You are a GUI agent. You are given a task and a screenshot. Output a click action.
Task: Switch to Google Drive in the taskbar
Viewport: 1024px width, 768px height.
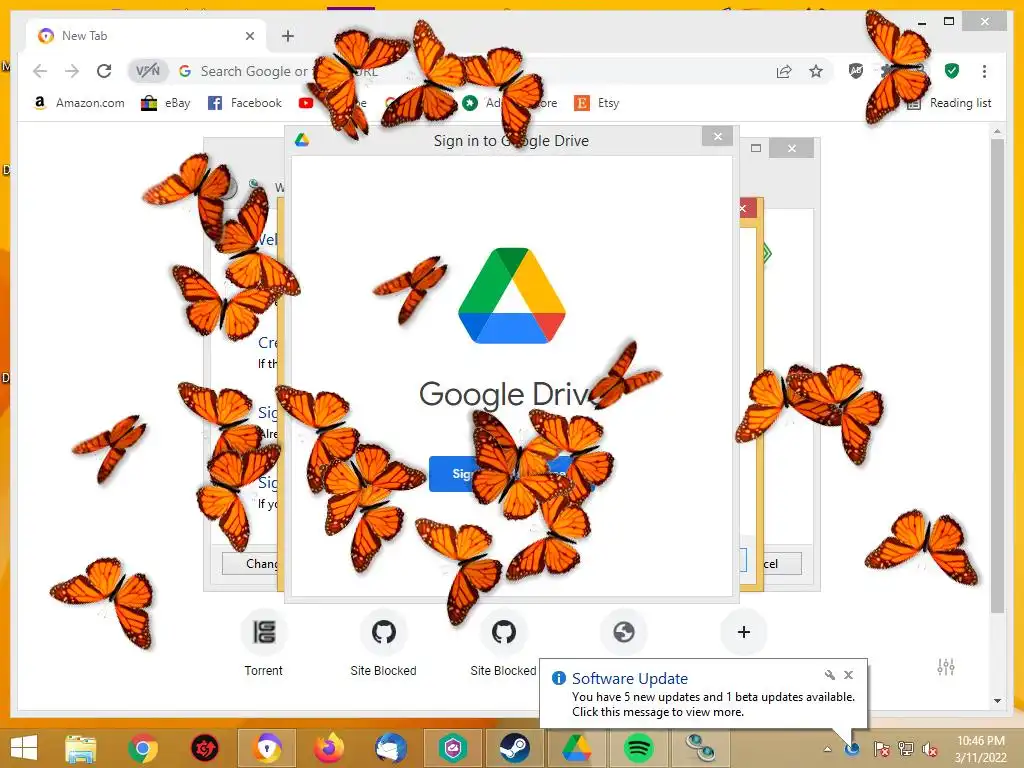(x=576, y=748)
